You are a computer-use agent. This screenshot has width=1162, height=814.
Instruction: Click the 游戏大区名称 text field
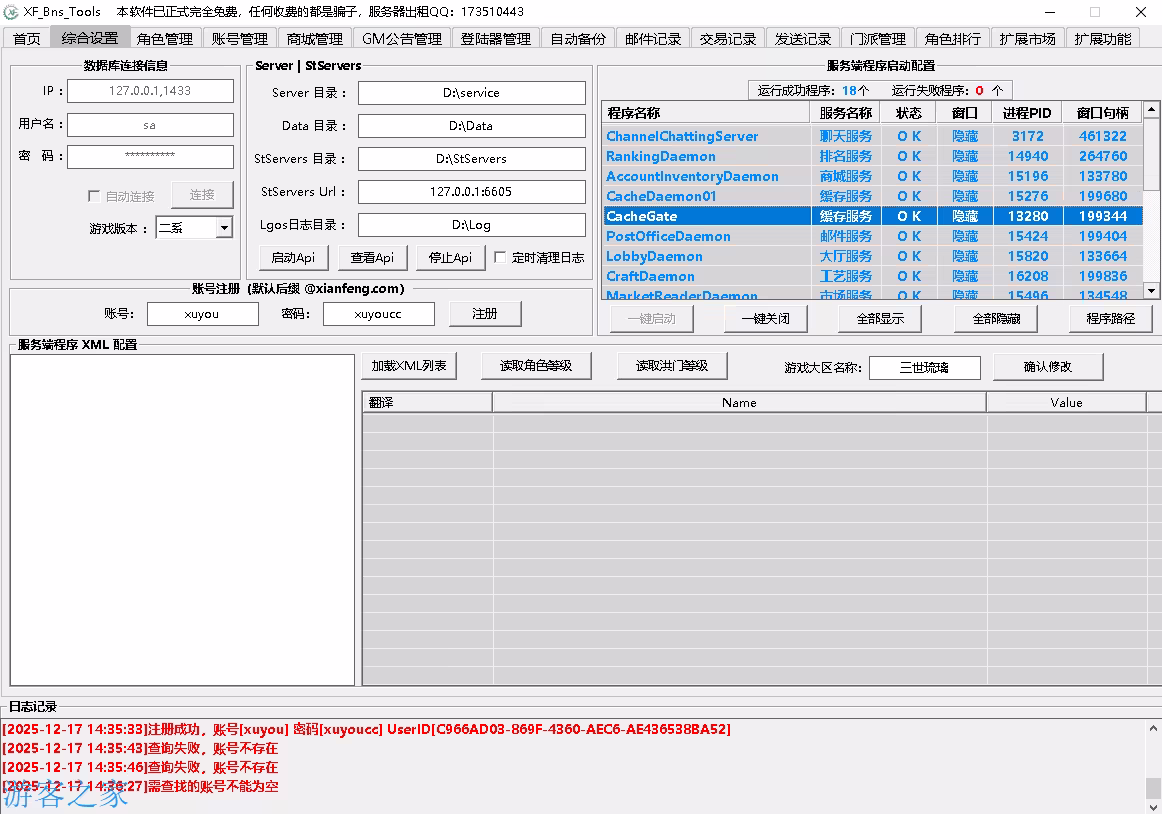click(x=924, y=367)
